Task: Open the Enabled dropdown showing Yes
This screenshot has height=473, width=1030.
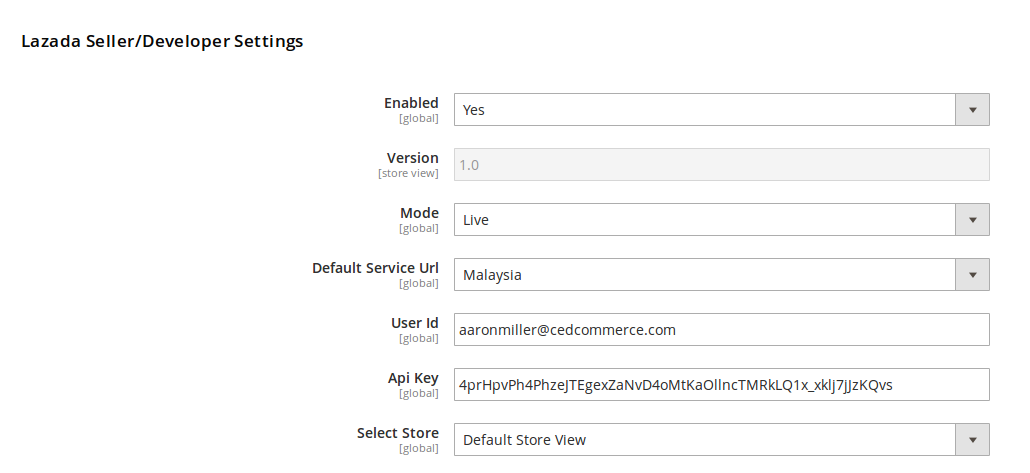Action: click(x=721, y=110)
